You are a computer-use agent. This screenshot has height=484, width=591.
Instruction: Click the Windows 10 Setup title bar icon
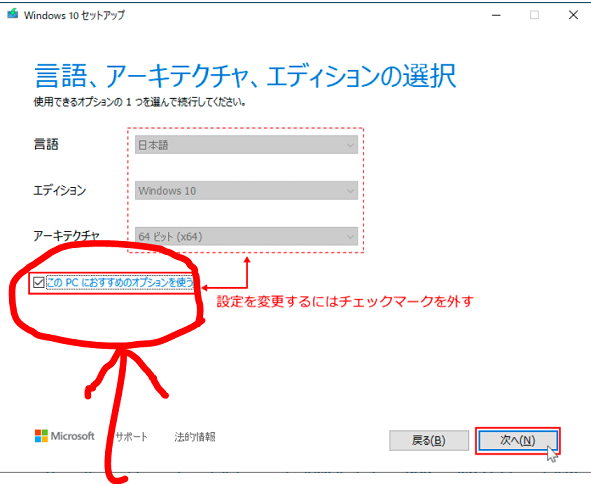pyautogui.click(x=13, y=14)
